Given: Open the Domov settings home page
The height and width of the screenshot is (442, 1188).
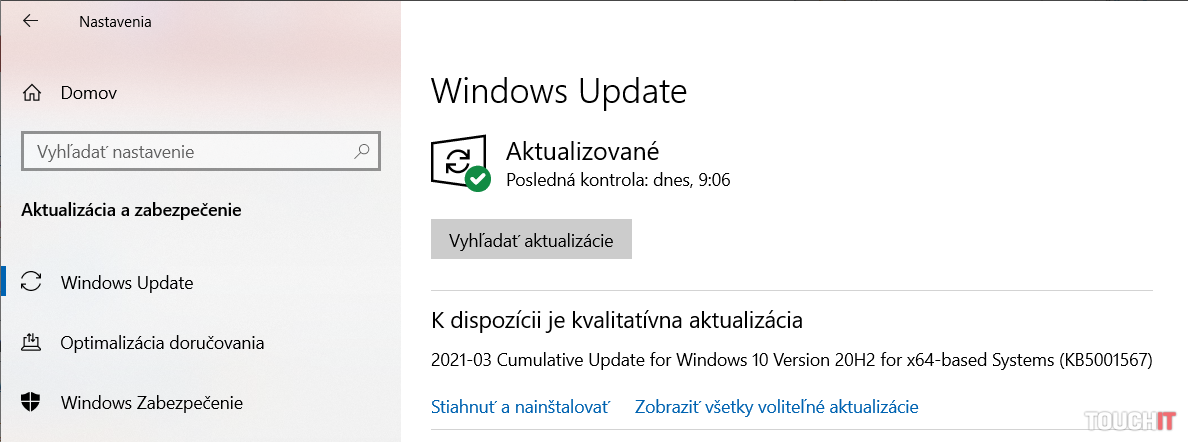Looking at the screenshot, I should point(89,93).
